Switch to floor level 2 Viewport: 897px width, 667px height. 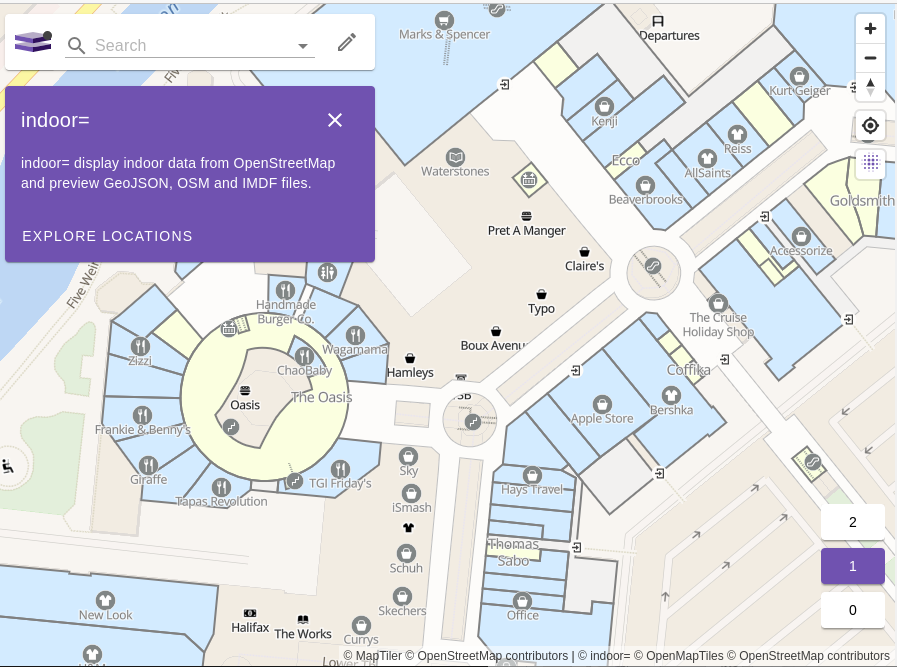tap(852, 522)
